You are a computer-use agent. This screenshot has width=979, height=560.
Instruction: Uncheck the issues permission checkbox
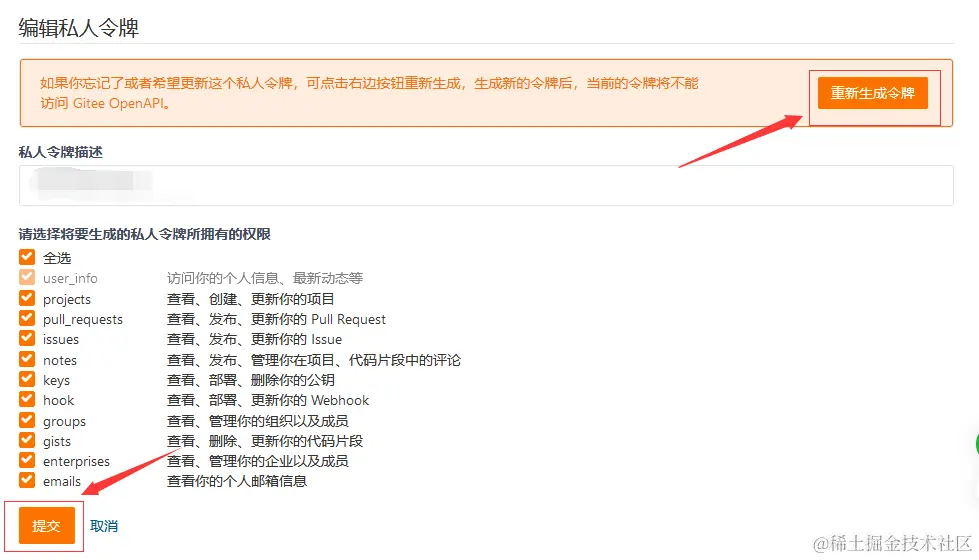point(27,338)
